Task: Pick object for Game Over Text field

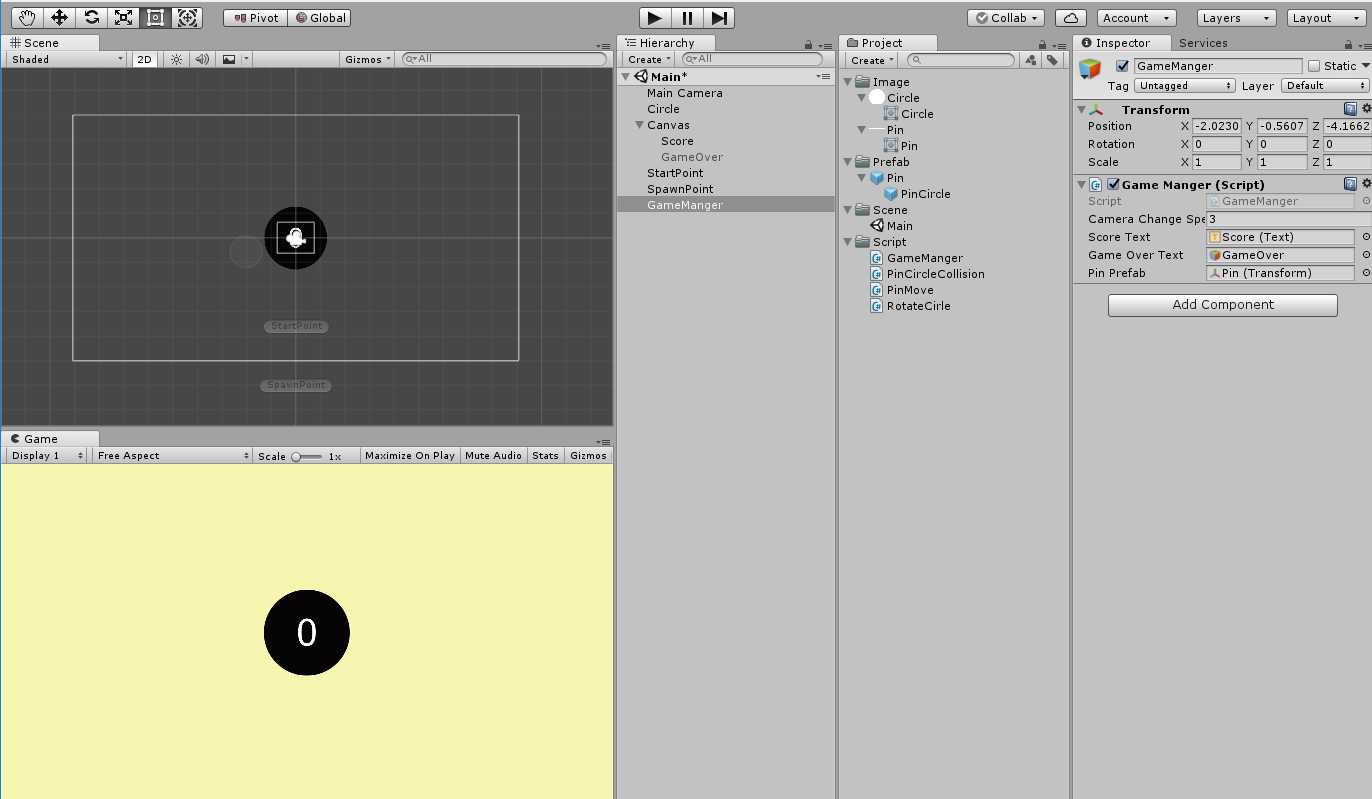Action: pos(1365,255)
